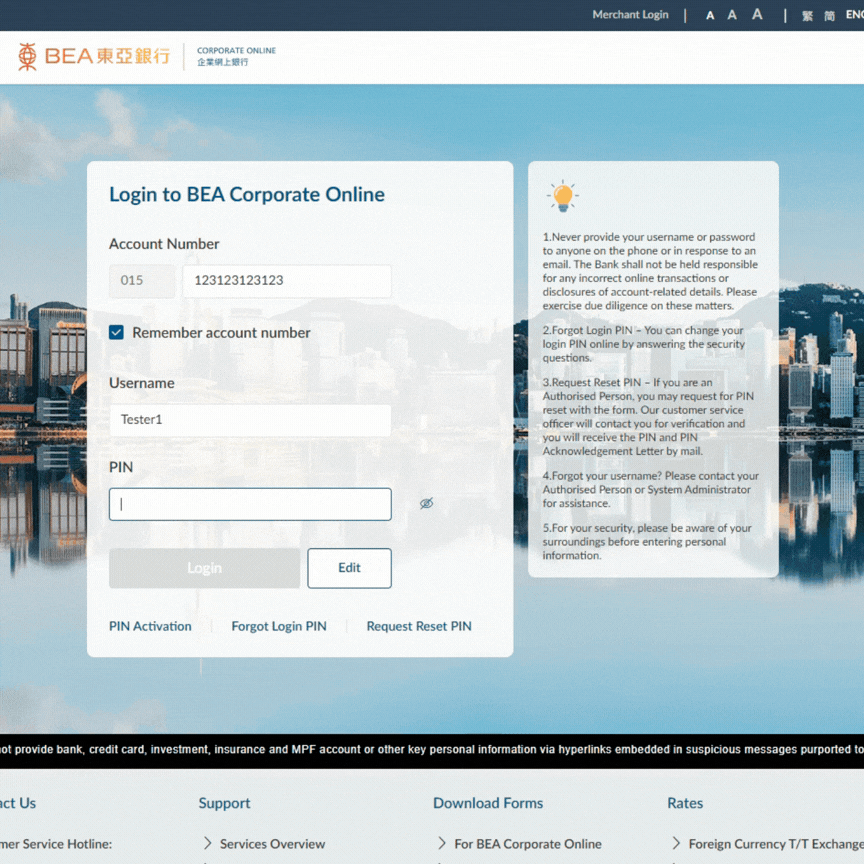Click the Corporate Online subtitle logo text
The width and height of the screenshot is (864, 864).
click(236, 56)
